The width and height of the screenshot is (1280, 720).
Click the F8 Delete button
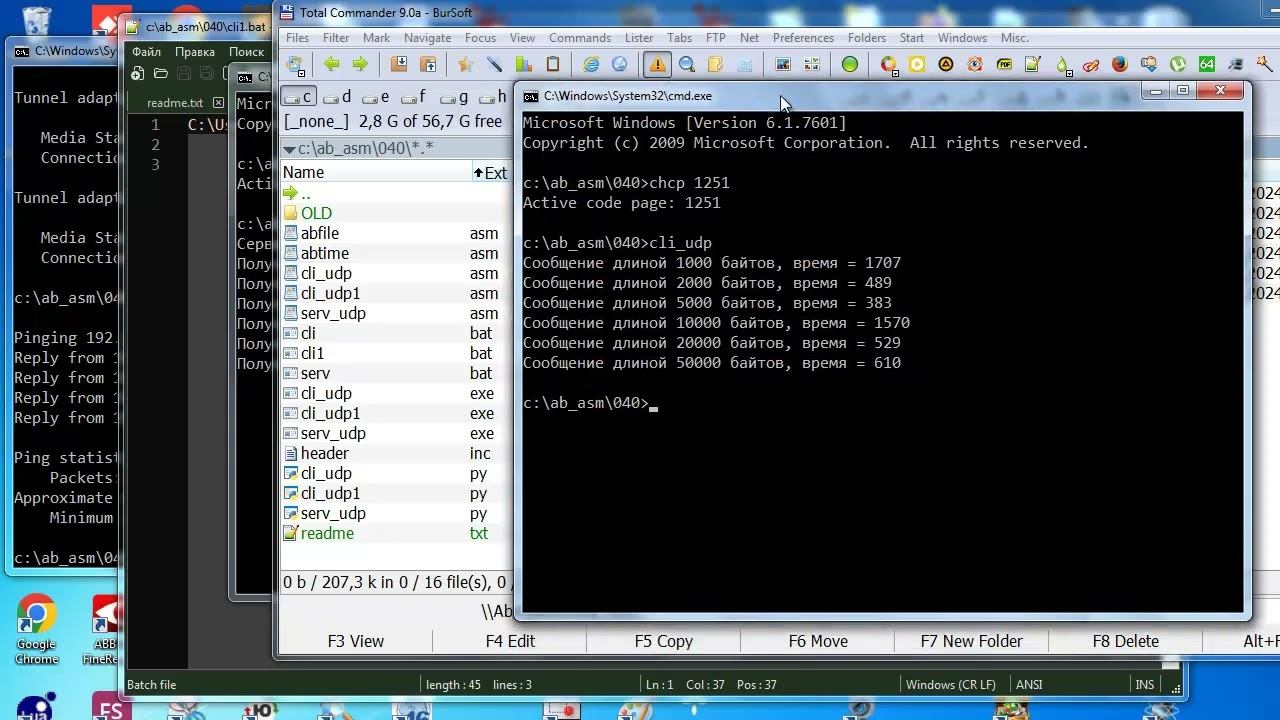[x=1126, y=641]
